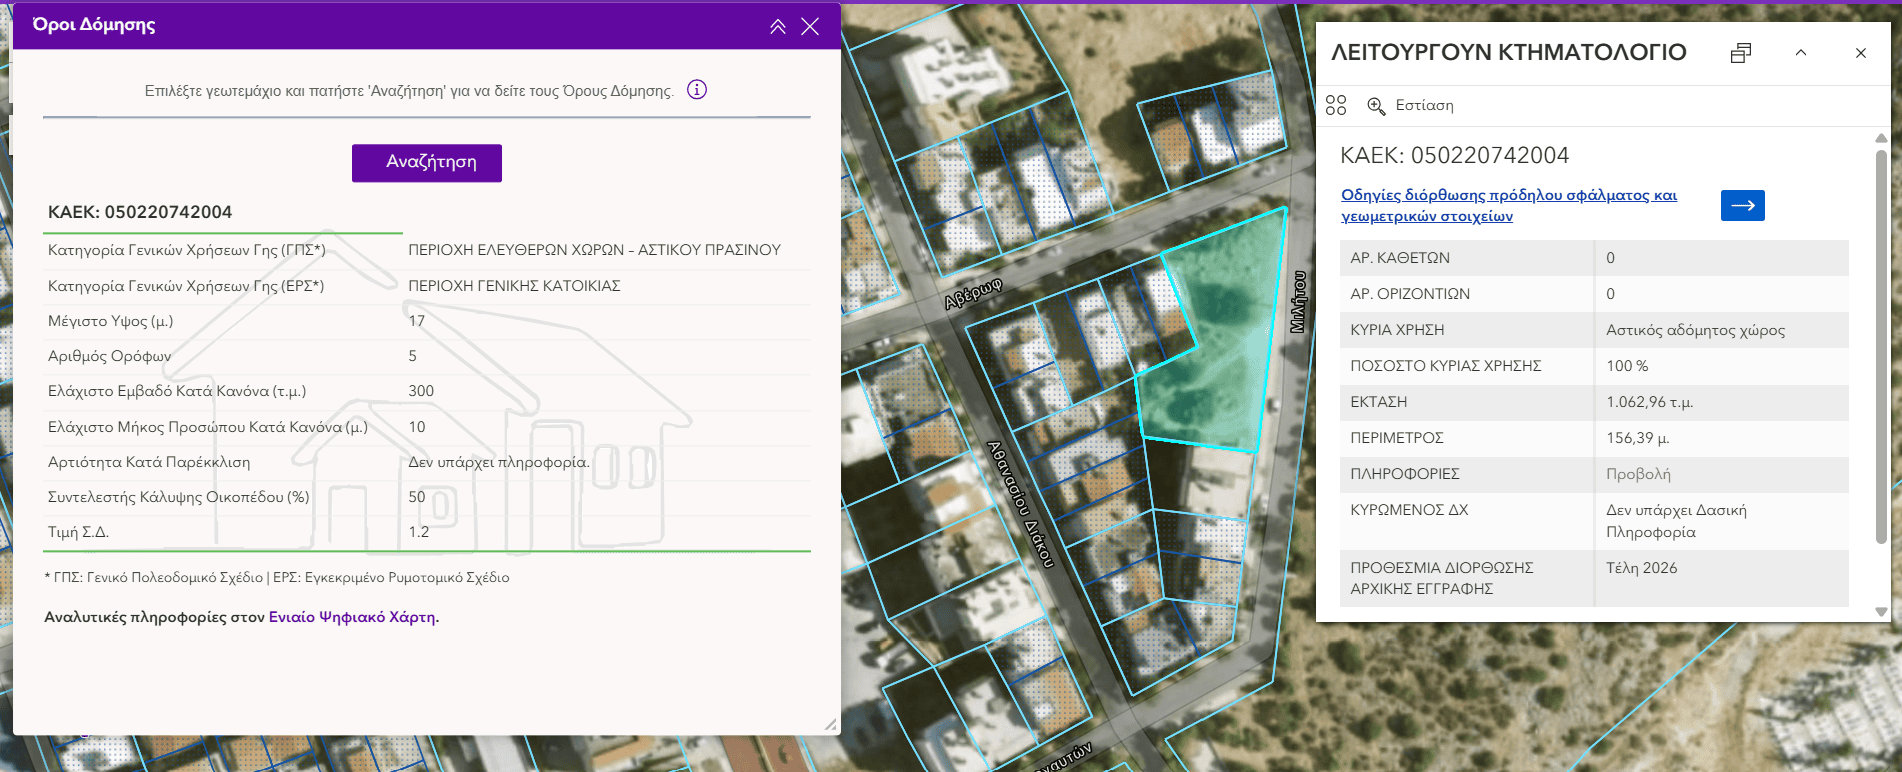
Task: Click the resize handle of Όροι Δόμησης panel
Action: click(x=830, y=724)
